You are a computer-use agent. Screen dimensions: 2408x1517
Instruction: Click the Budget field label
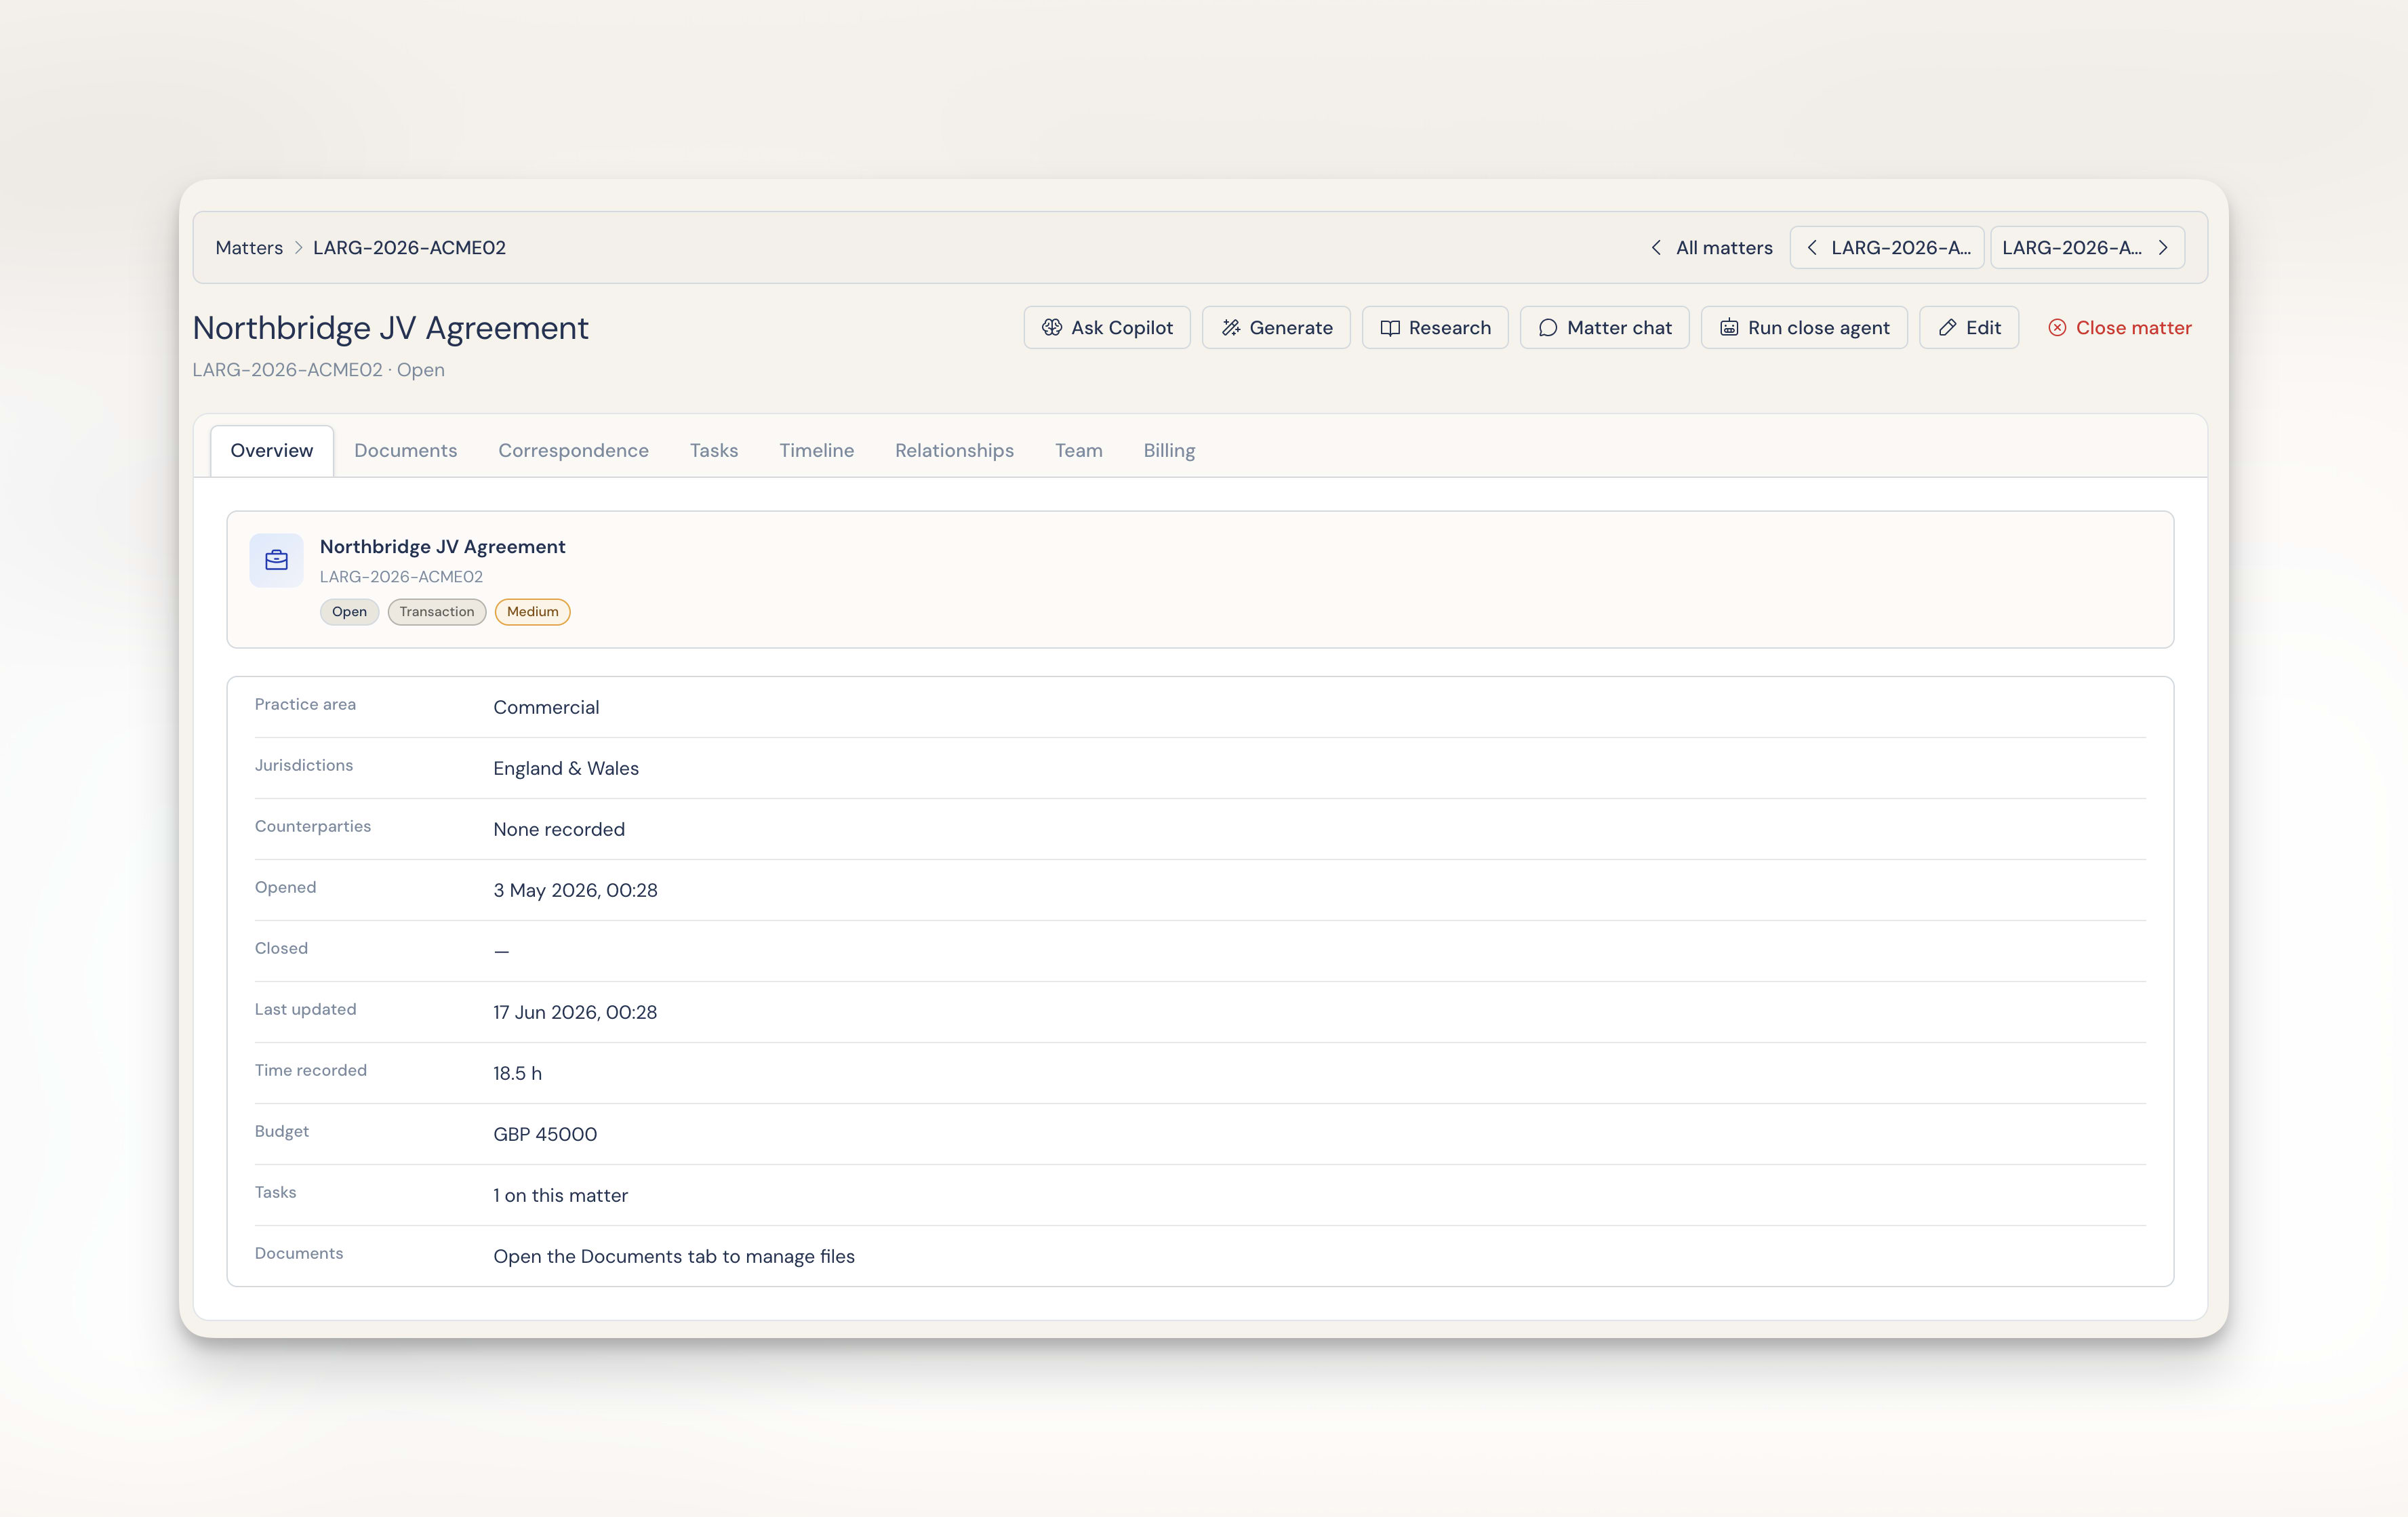pos(282,1131)
